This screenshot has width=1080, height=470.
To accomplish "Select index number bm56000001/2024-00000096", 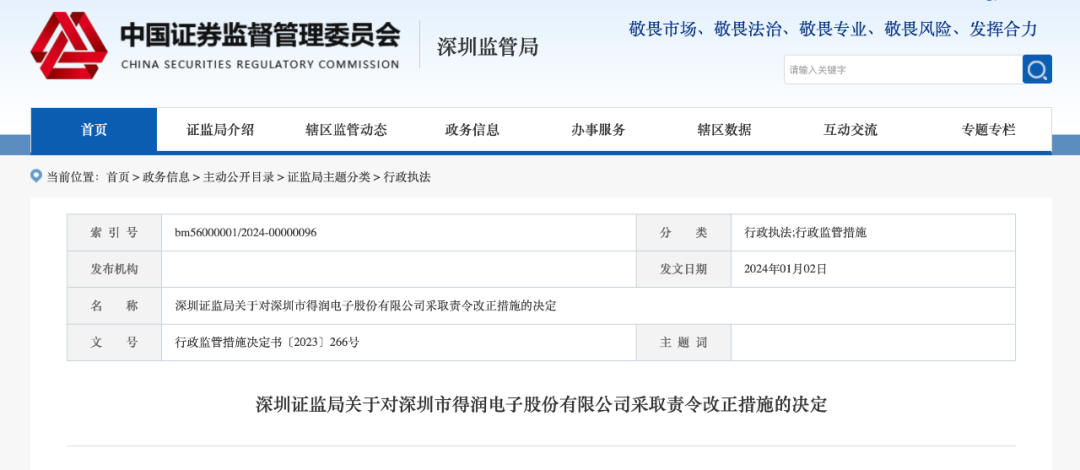I will coord(246,233).
